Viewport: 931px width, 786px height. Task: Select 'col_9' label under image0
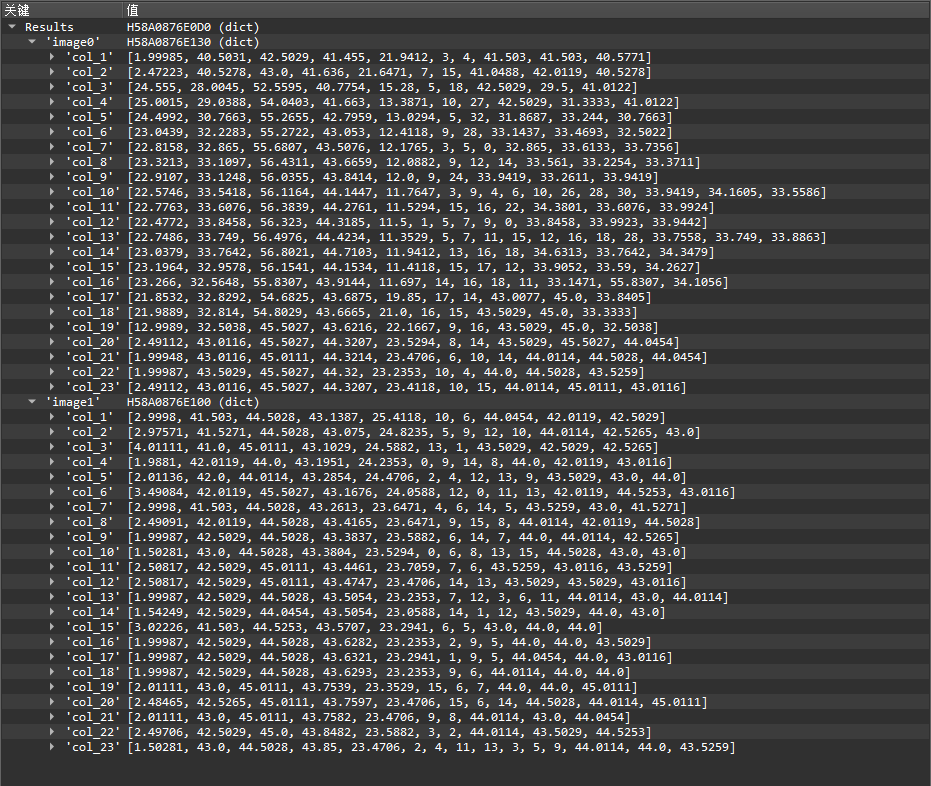[x=89, y=177]
